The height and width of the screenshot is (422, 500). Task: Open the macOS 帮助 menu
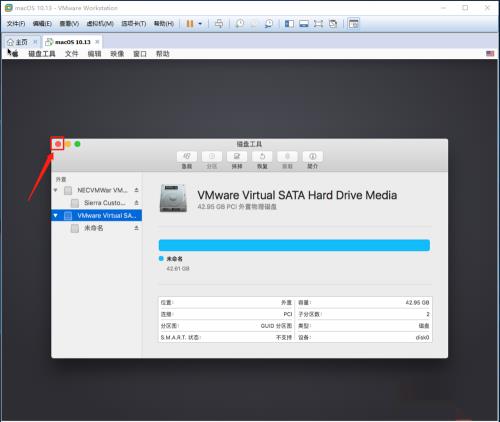point(163,54)
